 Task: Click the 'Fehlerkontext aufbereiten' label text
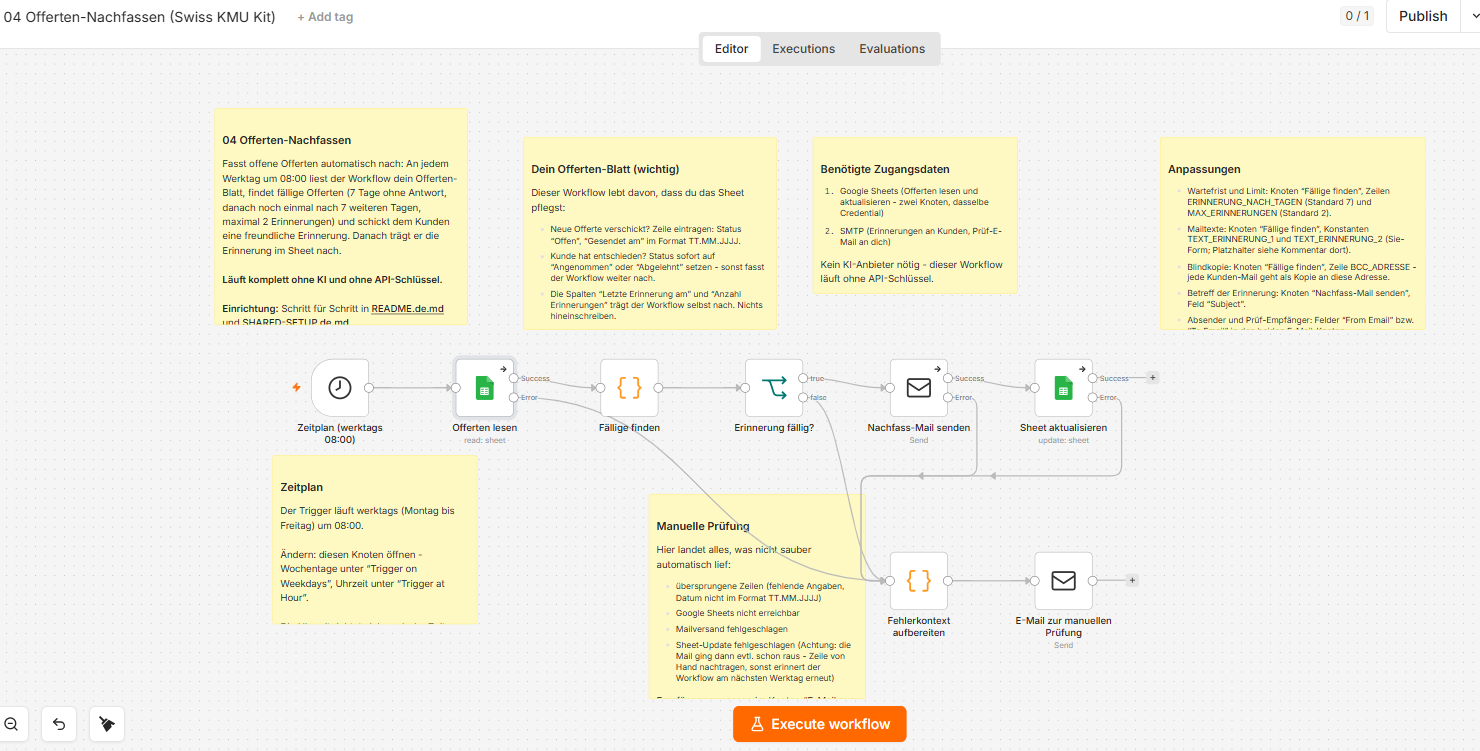point(919,626)
